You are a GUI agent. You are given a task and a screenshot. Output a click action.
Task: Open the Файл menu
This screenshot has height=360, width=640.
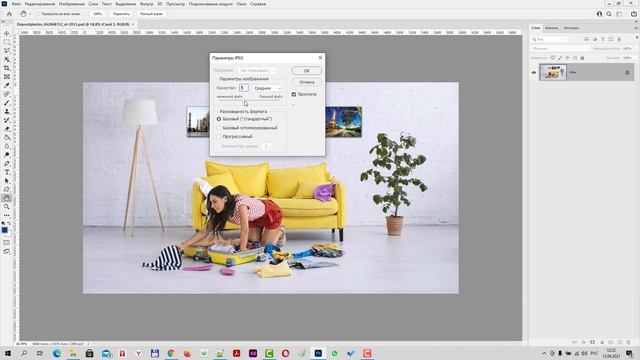16,4
